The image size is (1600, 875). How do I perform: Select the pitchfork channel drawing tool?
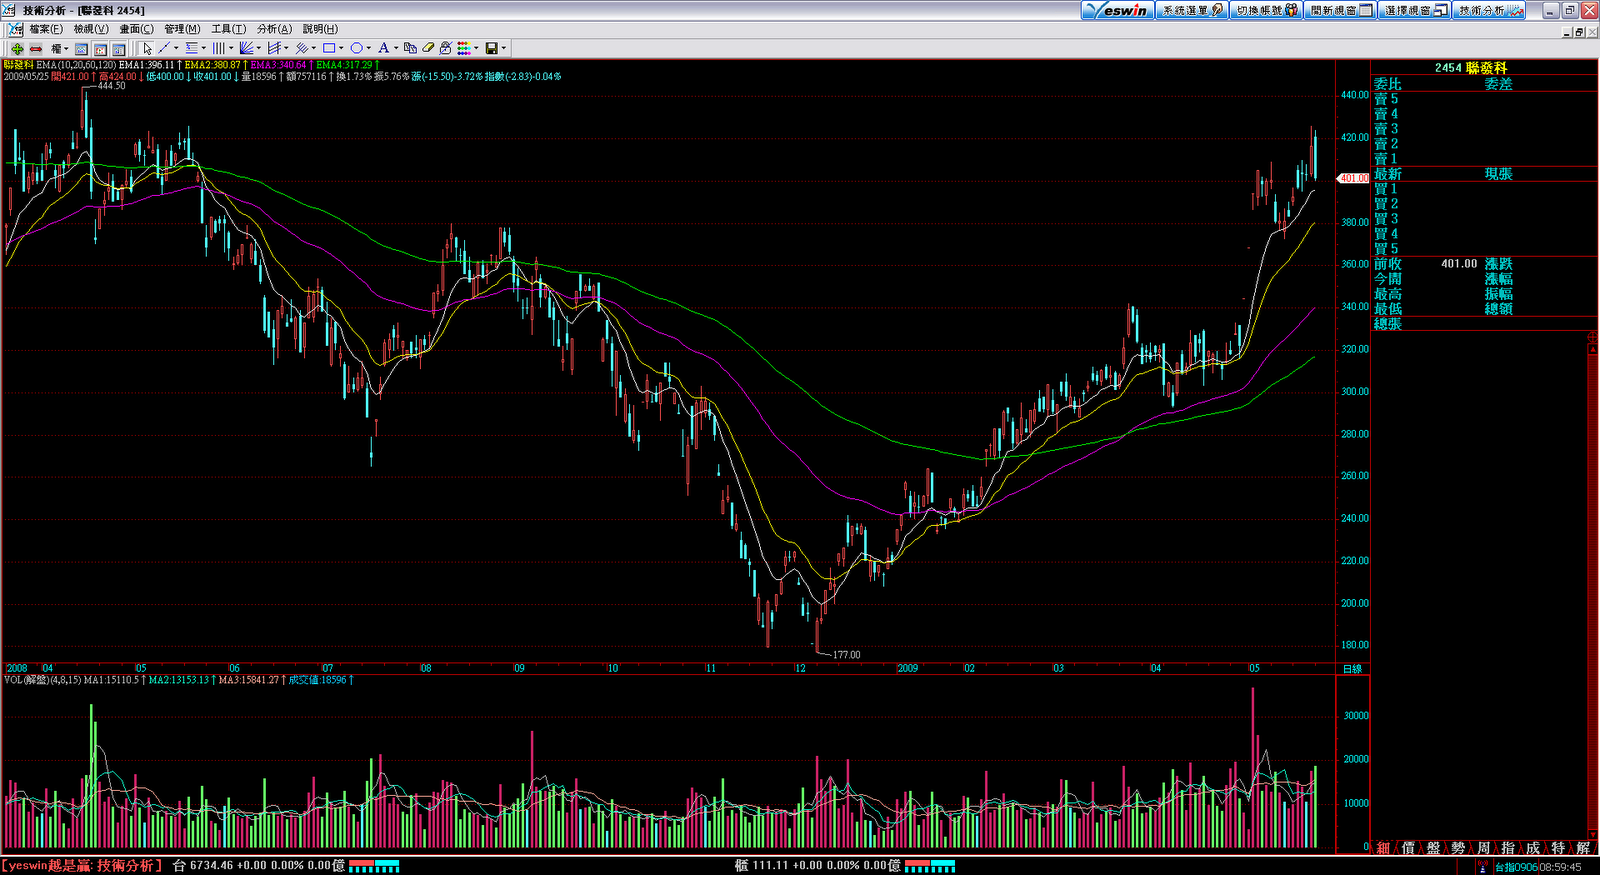[x=274, y=48]
